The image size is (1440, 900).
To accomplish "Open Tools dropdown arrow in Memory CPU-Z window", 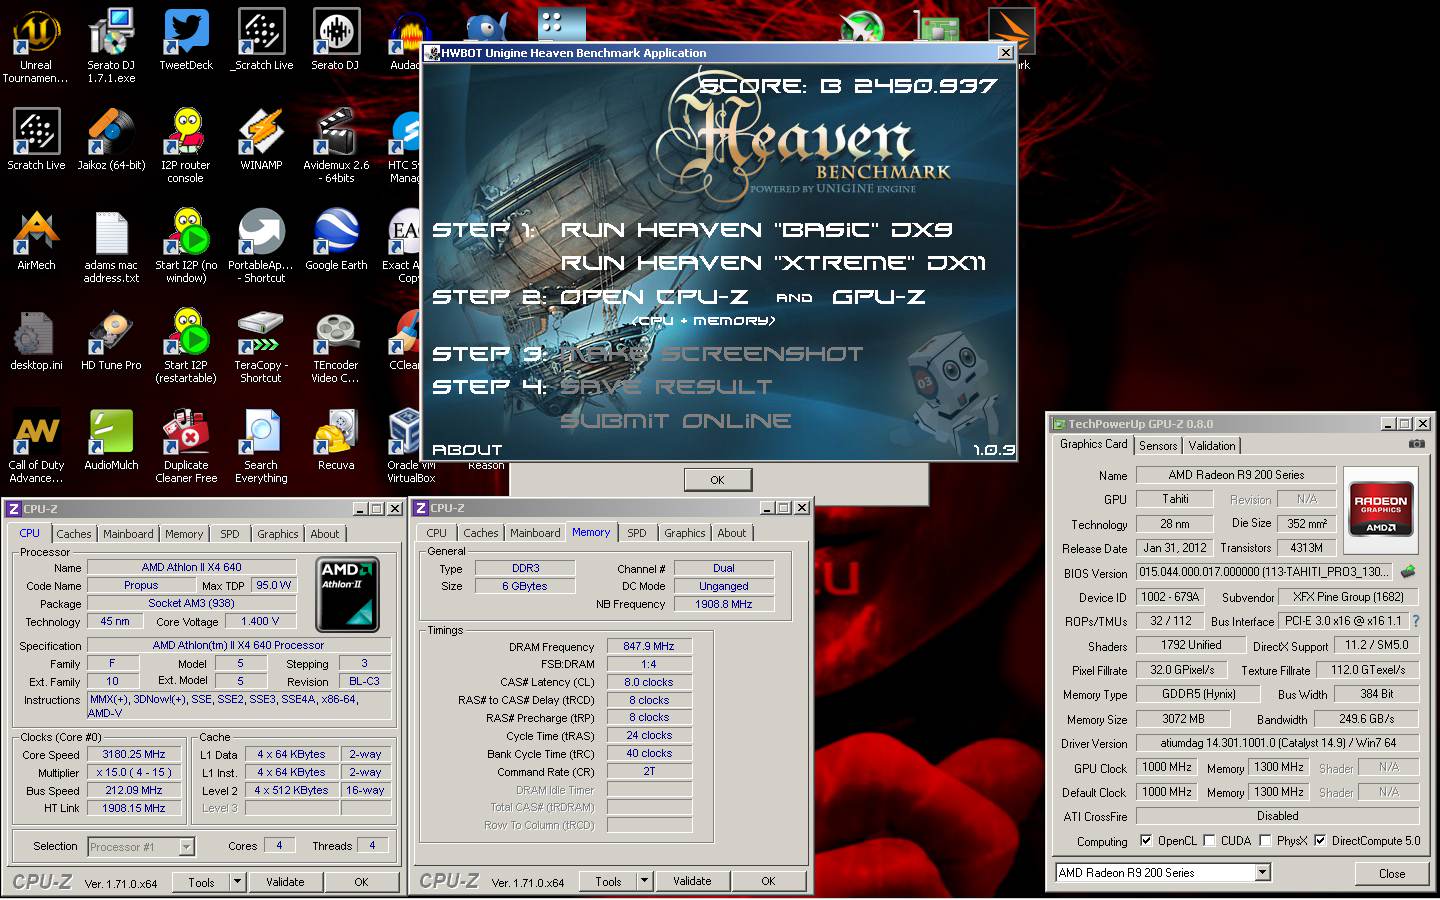I will 644,881.
